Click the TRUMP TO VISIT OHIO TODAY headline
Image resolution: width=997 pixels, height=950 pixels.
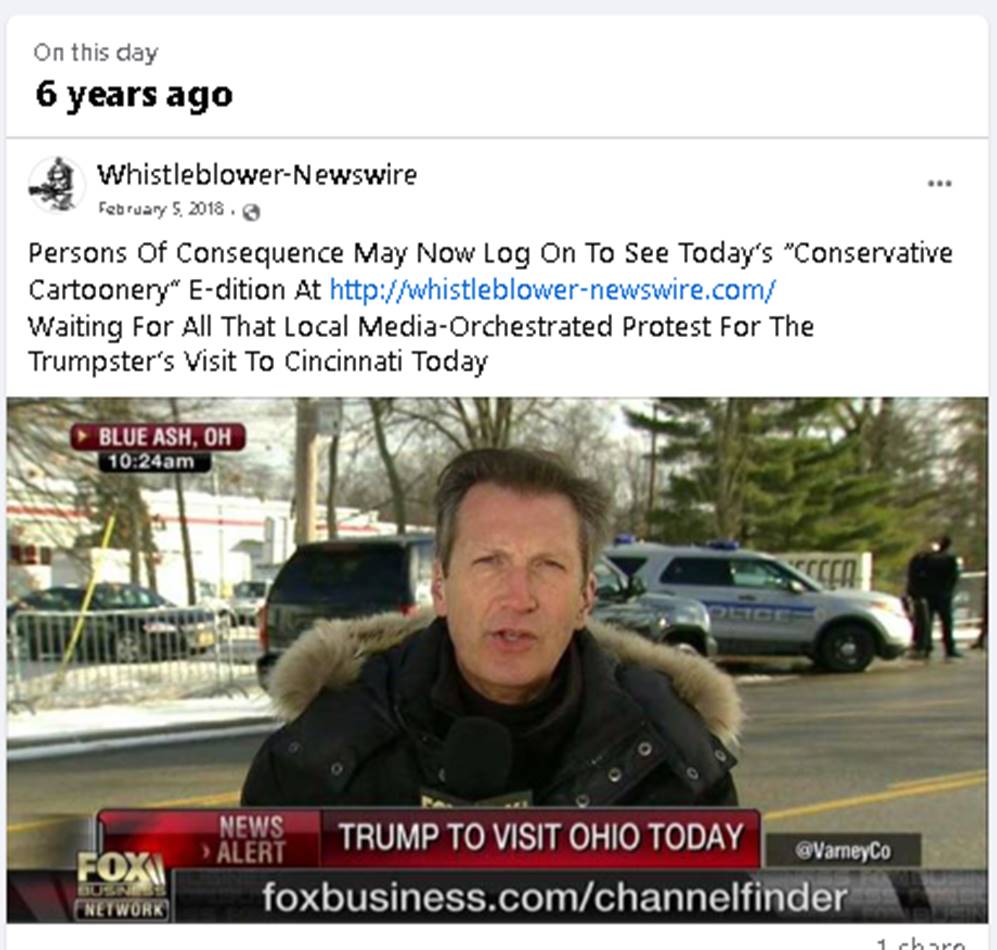(x=540, y=837)
